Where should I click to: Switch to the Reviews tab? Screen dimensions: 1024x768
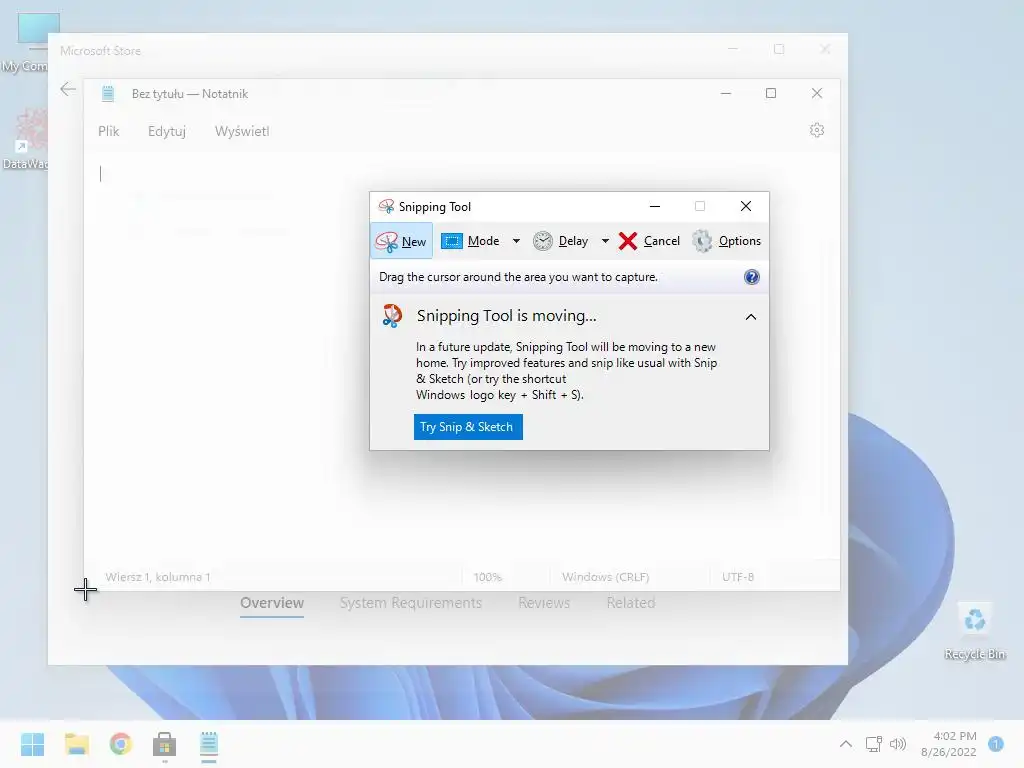pyautogui.click(x=544, y=603)
